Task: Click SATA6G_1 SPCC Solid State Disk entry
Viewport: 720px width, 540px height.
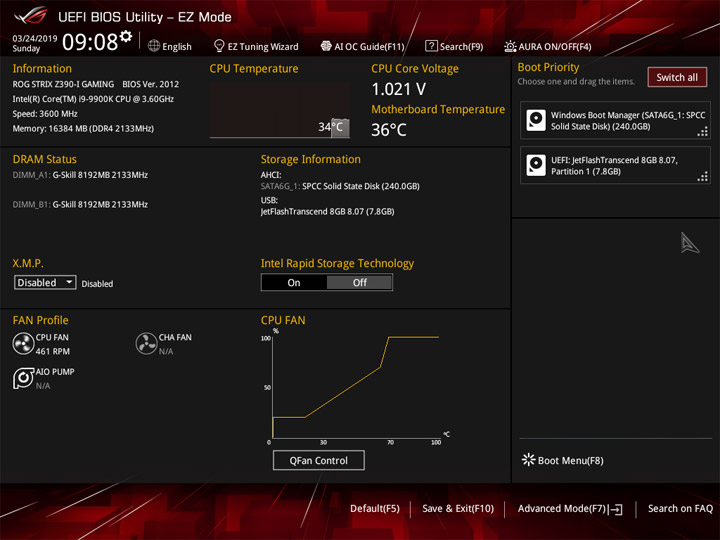Action: click(340, 186)
